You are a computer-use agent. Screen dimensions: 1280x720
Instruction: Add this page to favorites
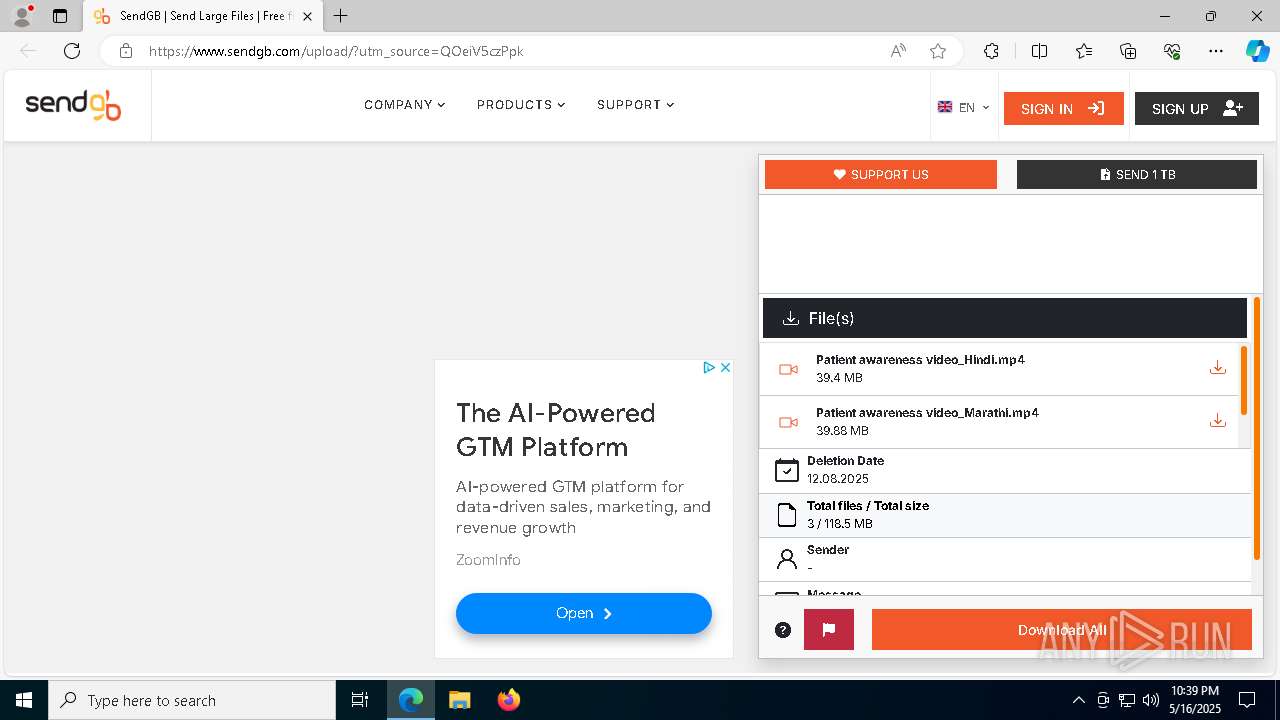(x=937, y=51)
